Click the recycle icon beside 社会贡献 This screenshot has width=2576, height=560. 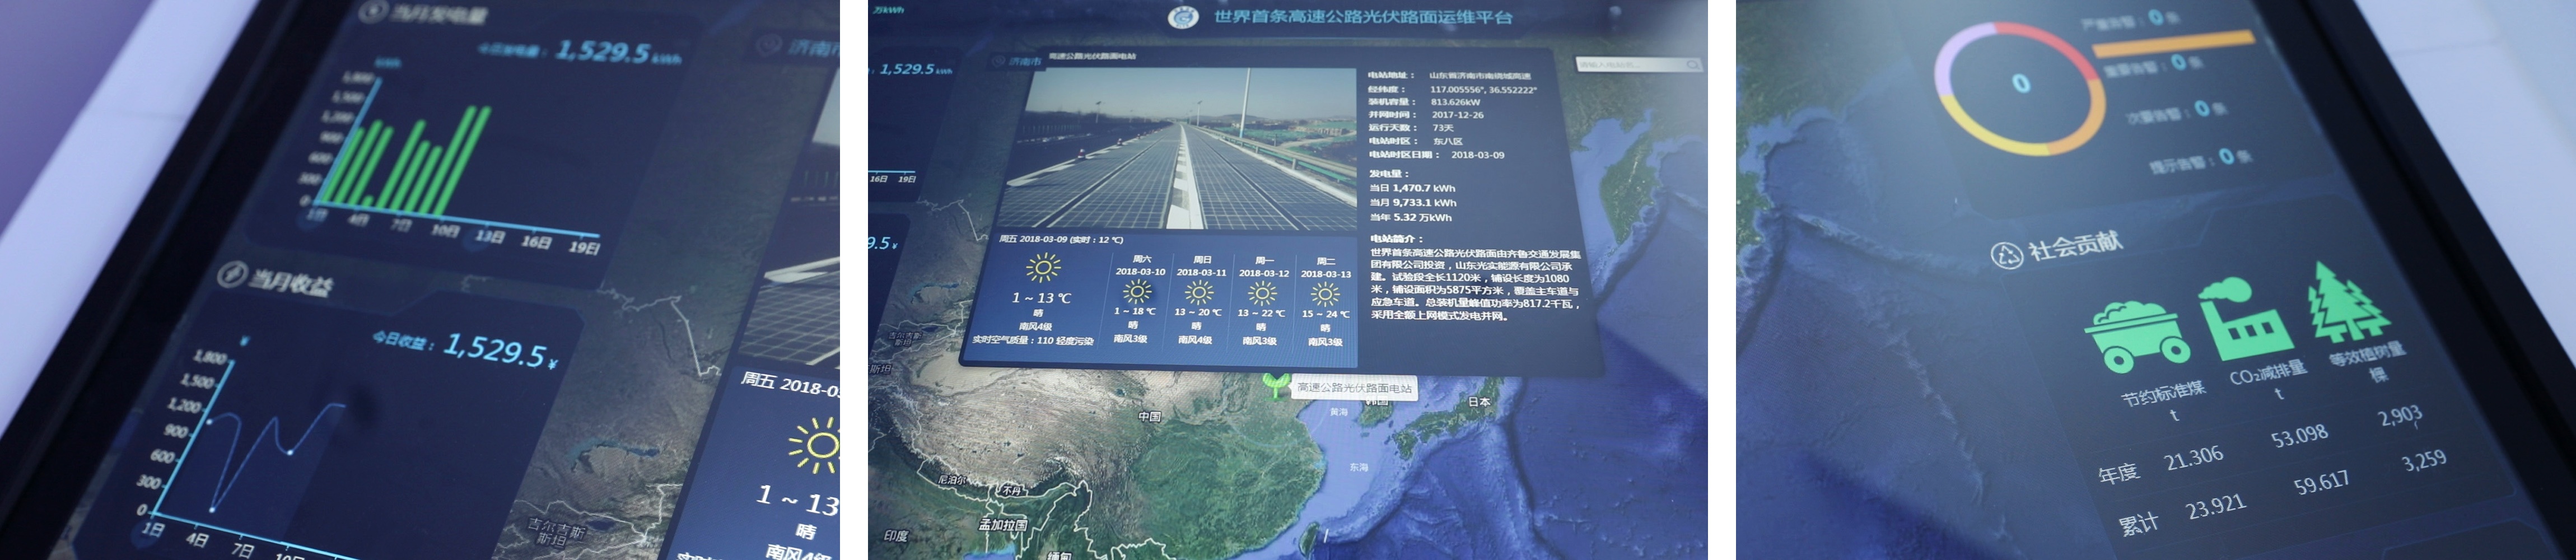[2005, 256]
